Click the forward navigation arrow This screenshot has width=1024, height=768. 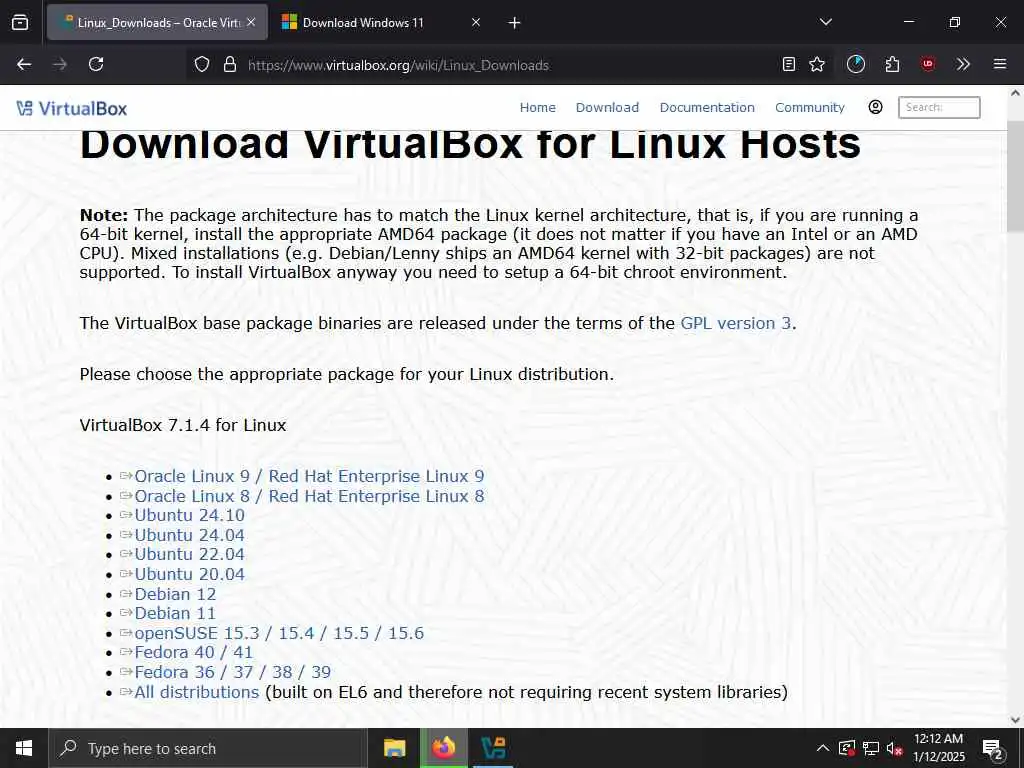[60, 64]
